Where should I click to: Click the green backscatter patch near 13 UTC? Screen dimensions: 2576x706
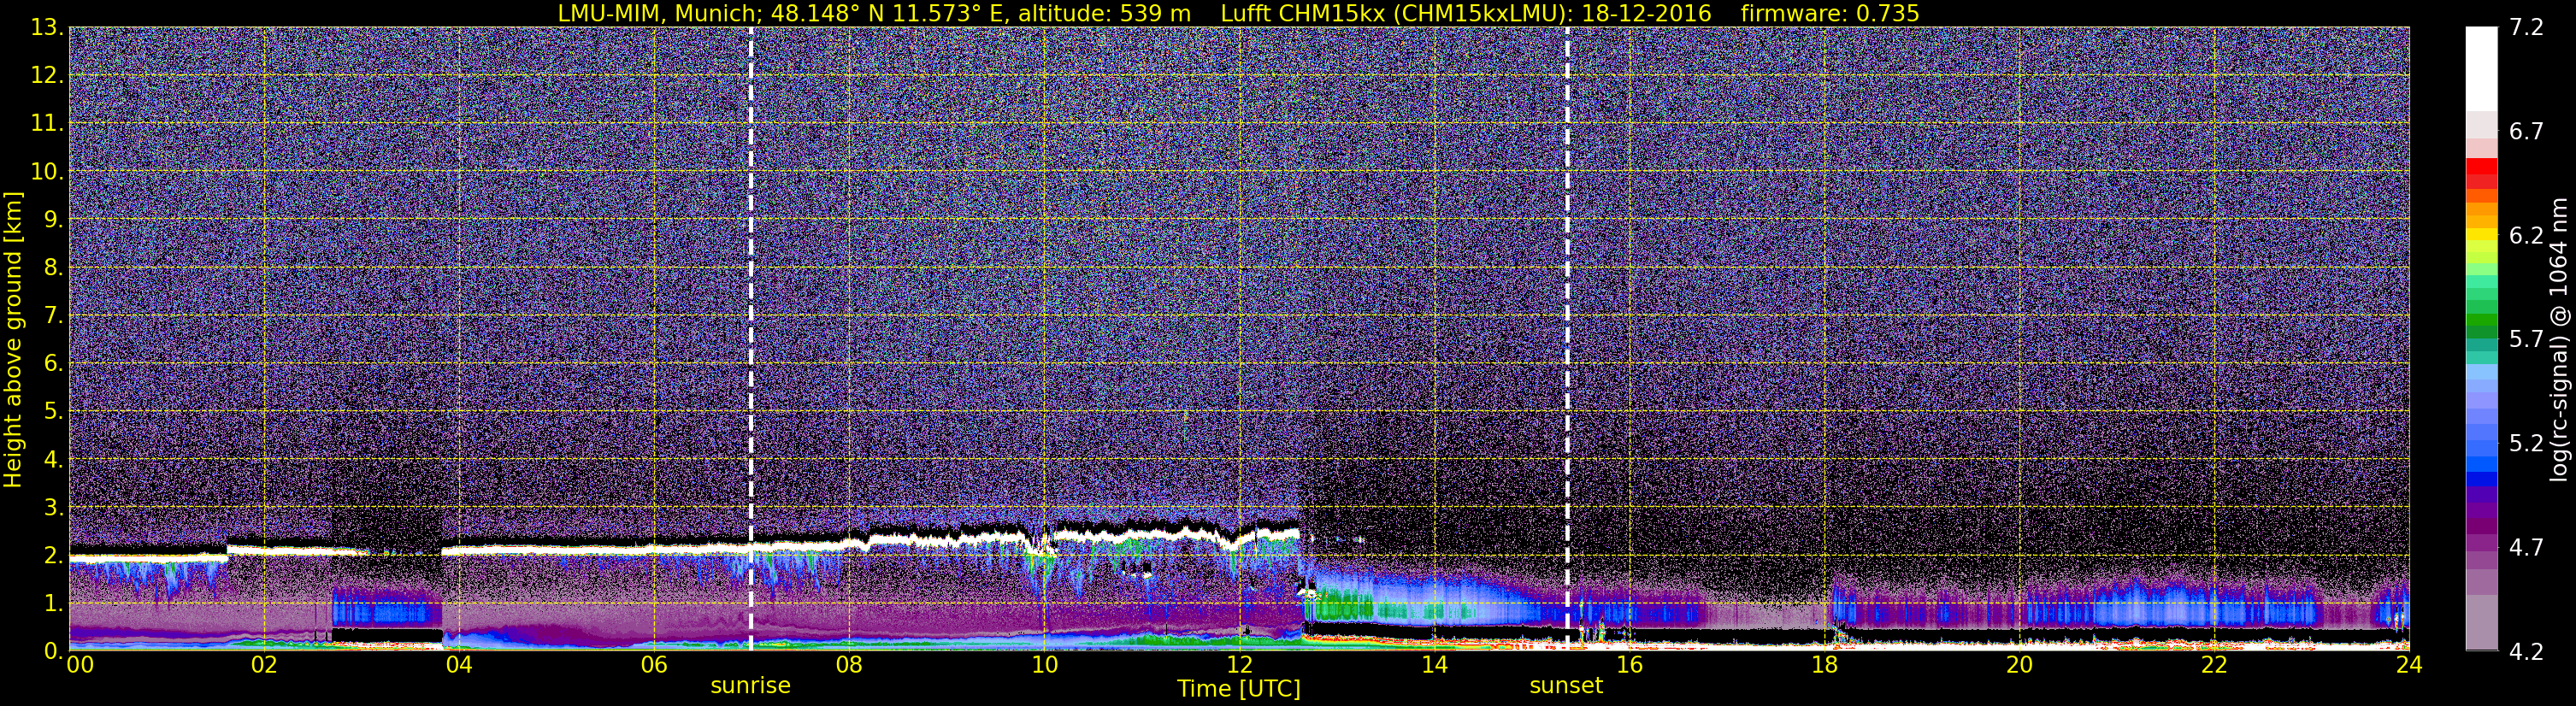click(1345, 607)
